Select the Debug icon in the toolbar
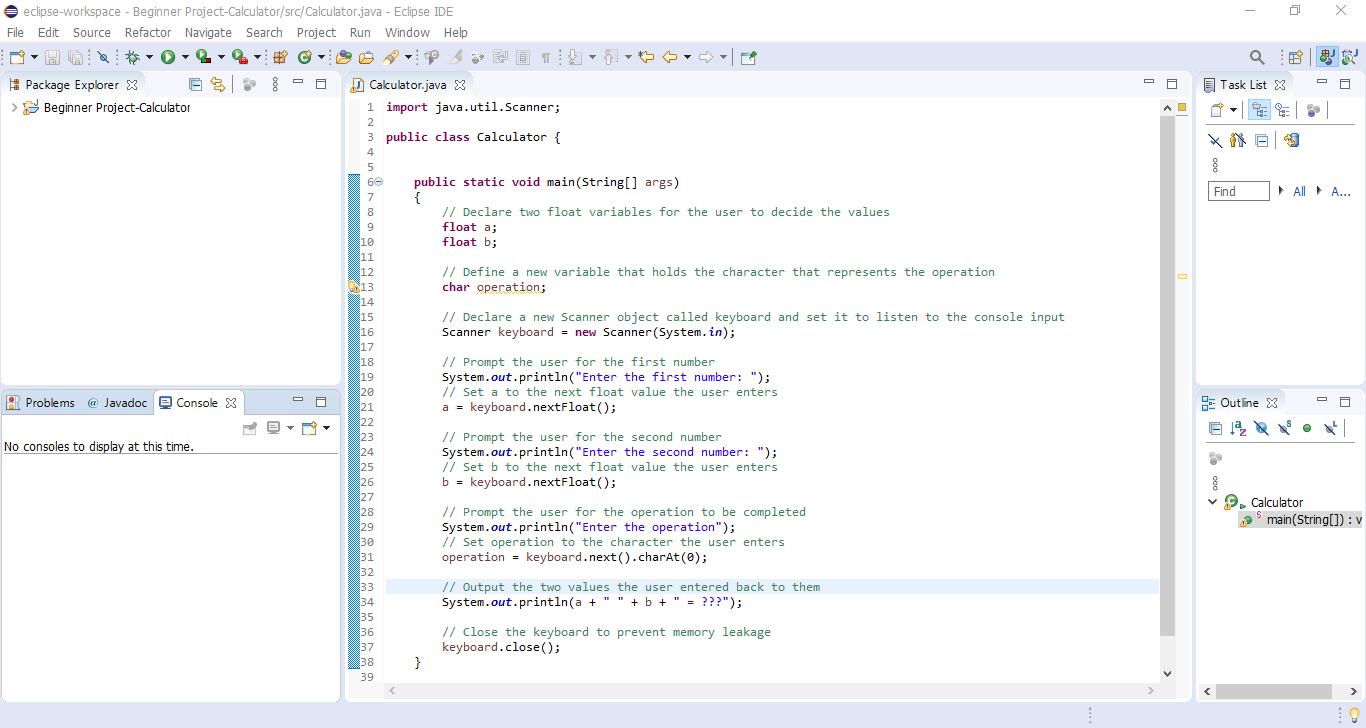1366x728 pixels. tap(134, 57)
